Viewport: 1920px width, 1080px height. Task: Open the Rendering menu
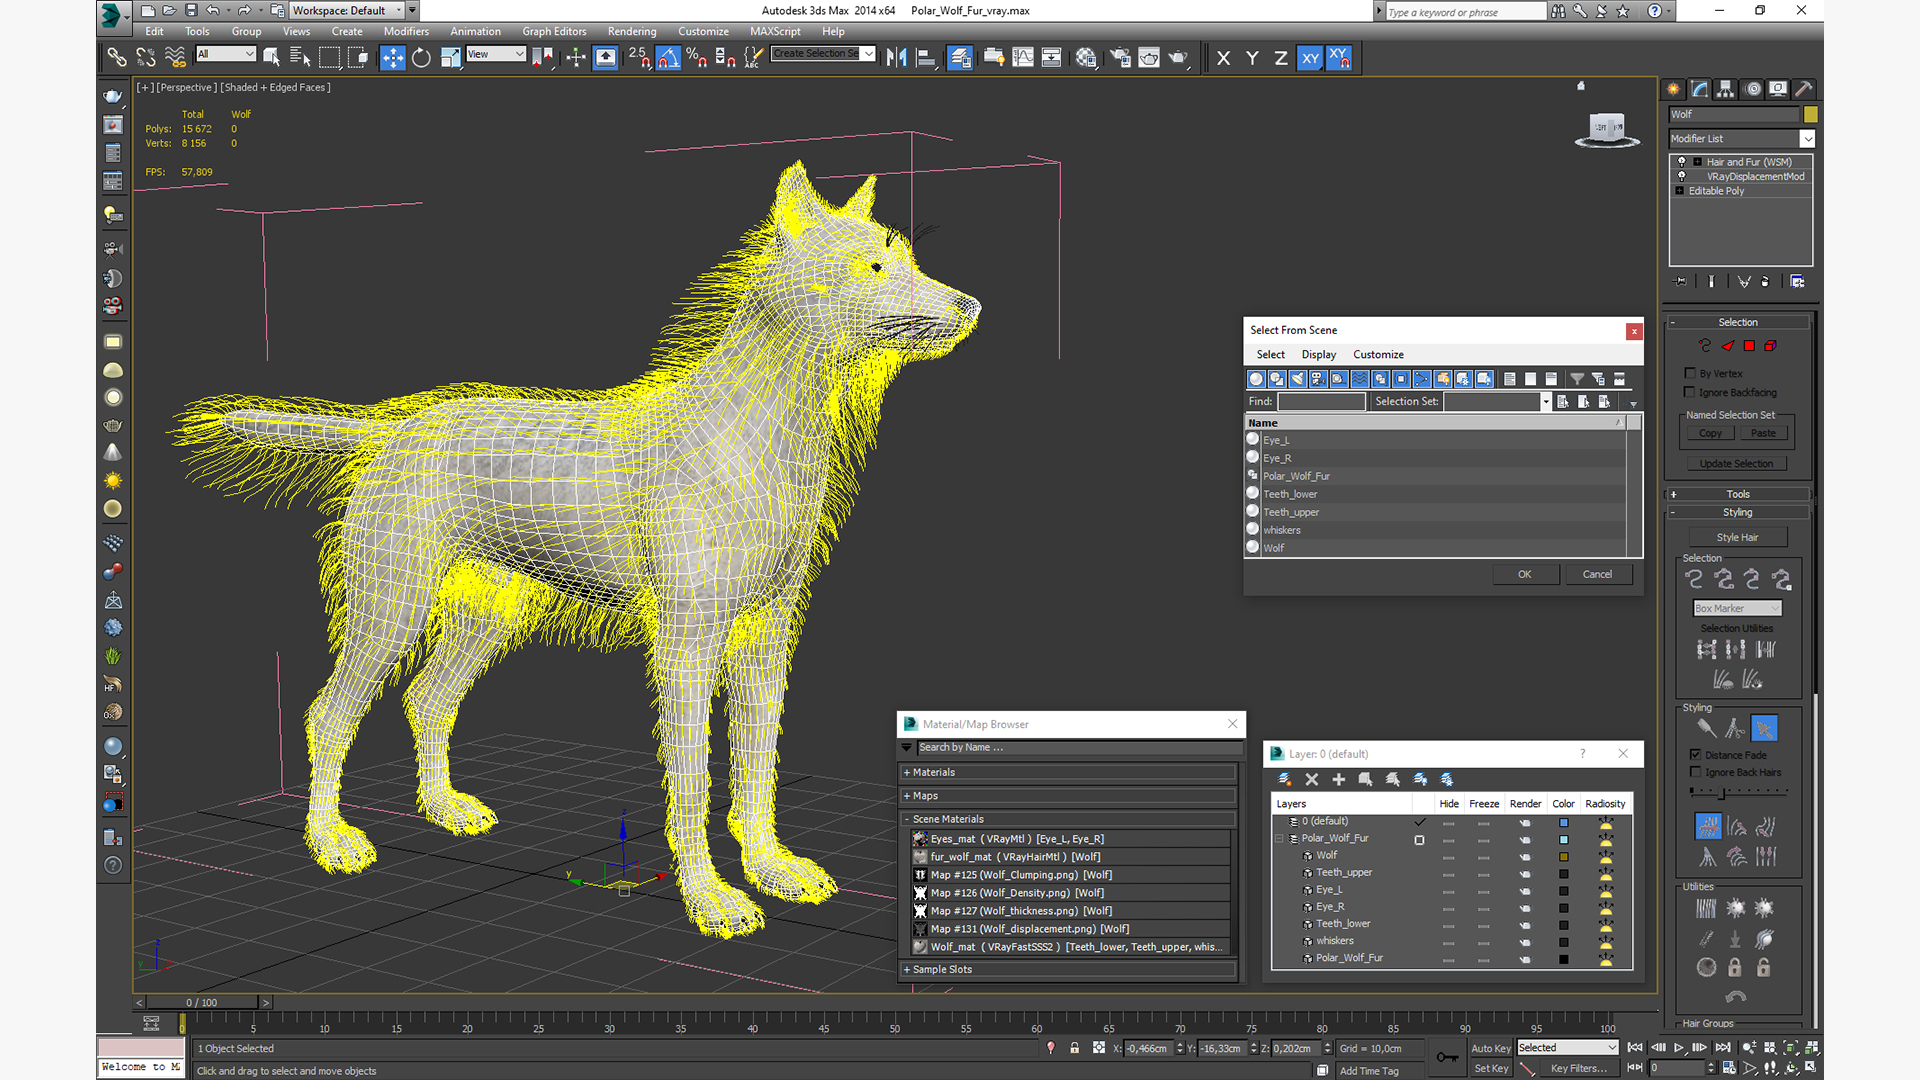click(631, 31)
